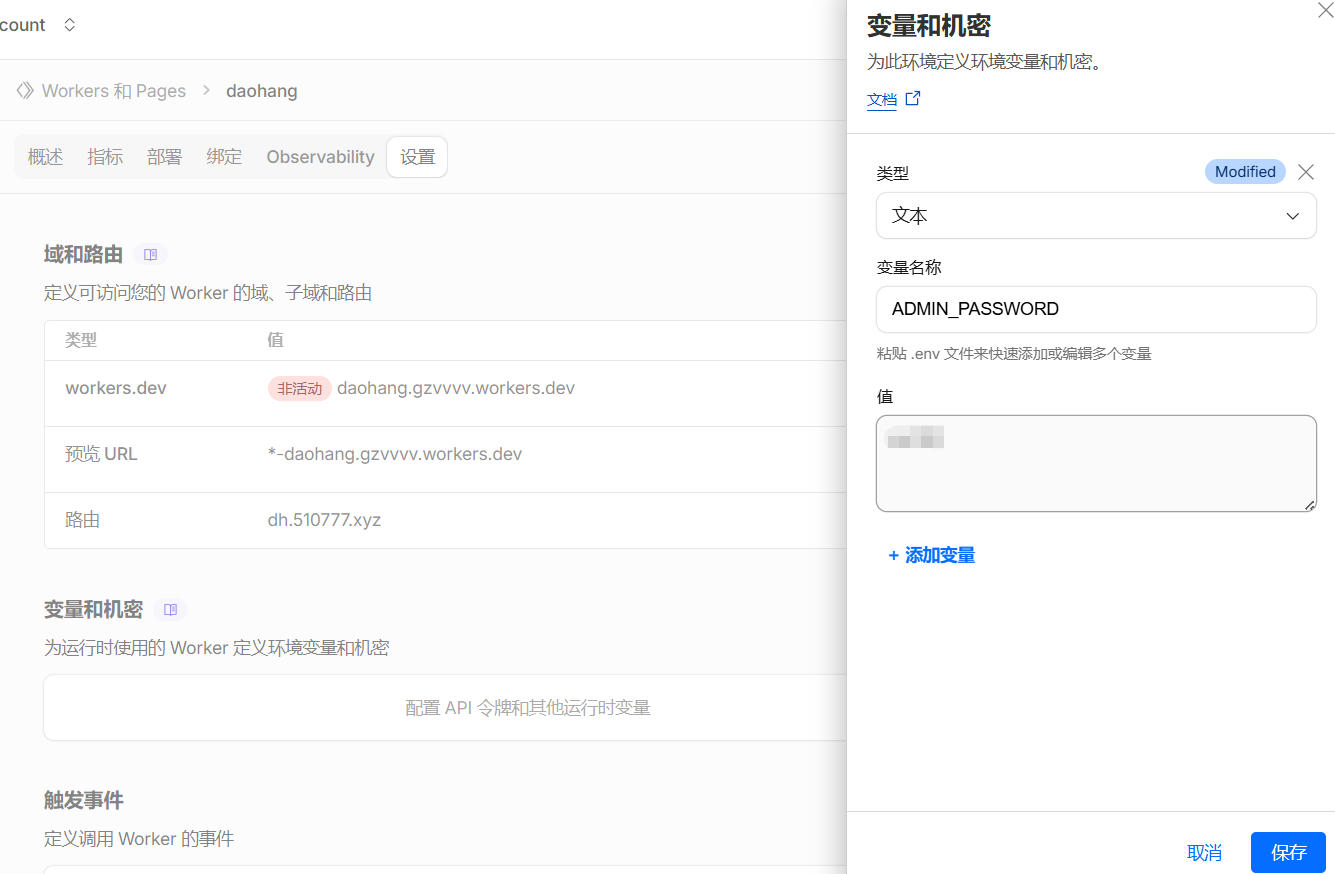Image resolution: width=1335 pixels, height=874 pixels.
Task: Go to the Observability tab
Action: coord(320,157)
